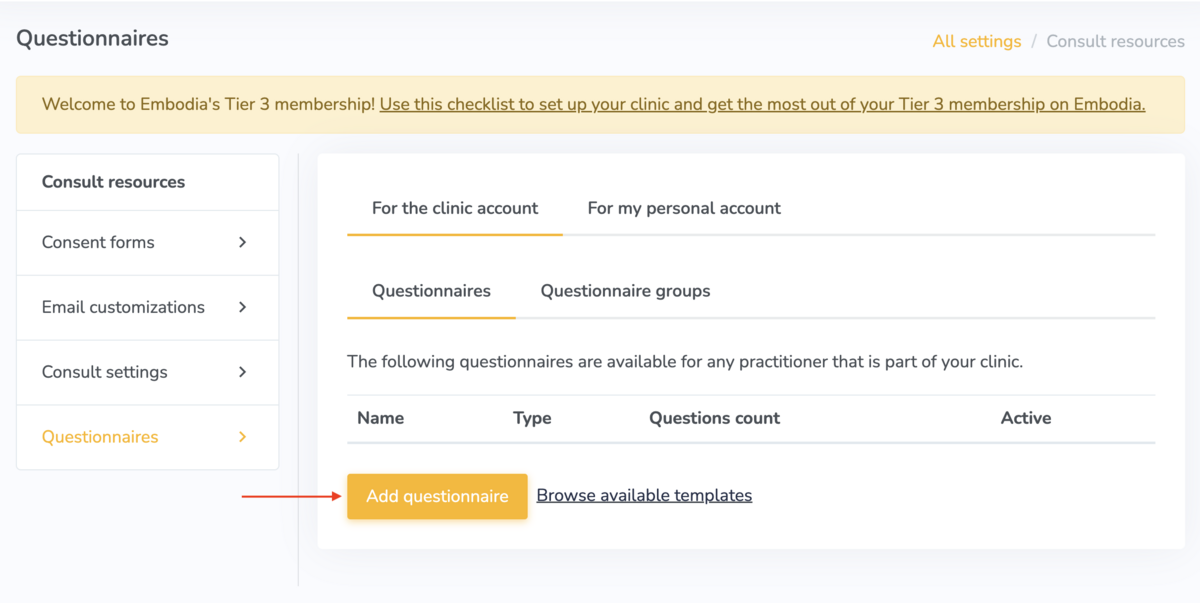Go to 'All settings' via the breadcrumb
This screenshot has height=603, width=1200.
976,41
